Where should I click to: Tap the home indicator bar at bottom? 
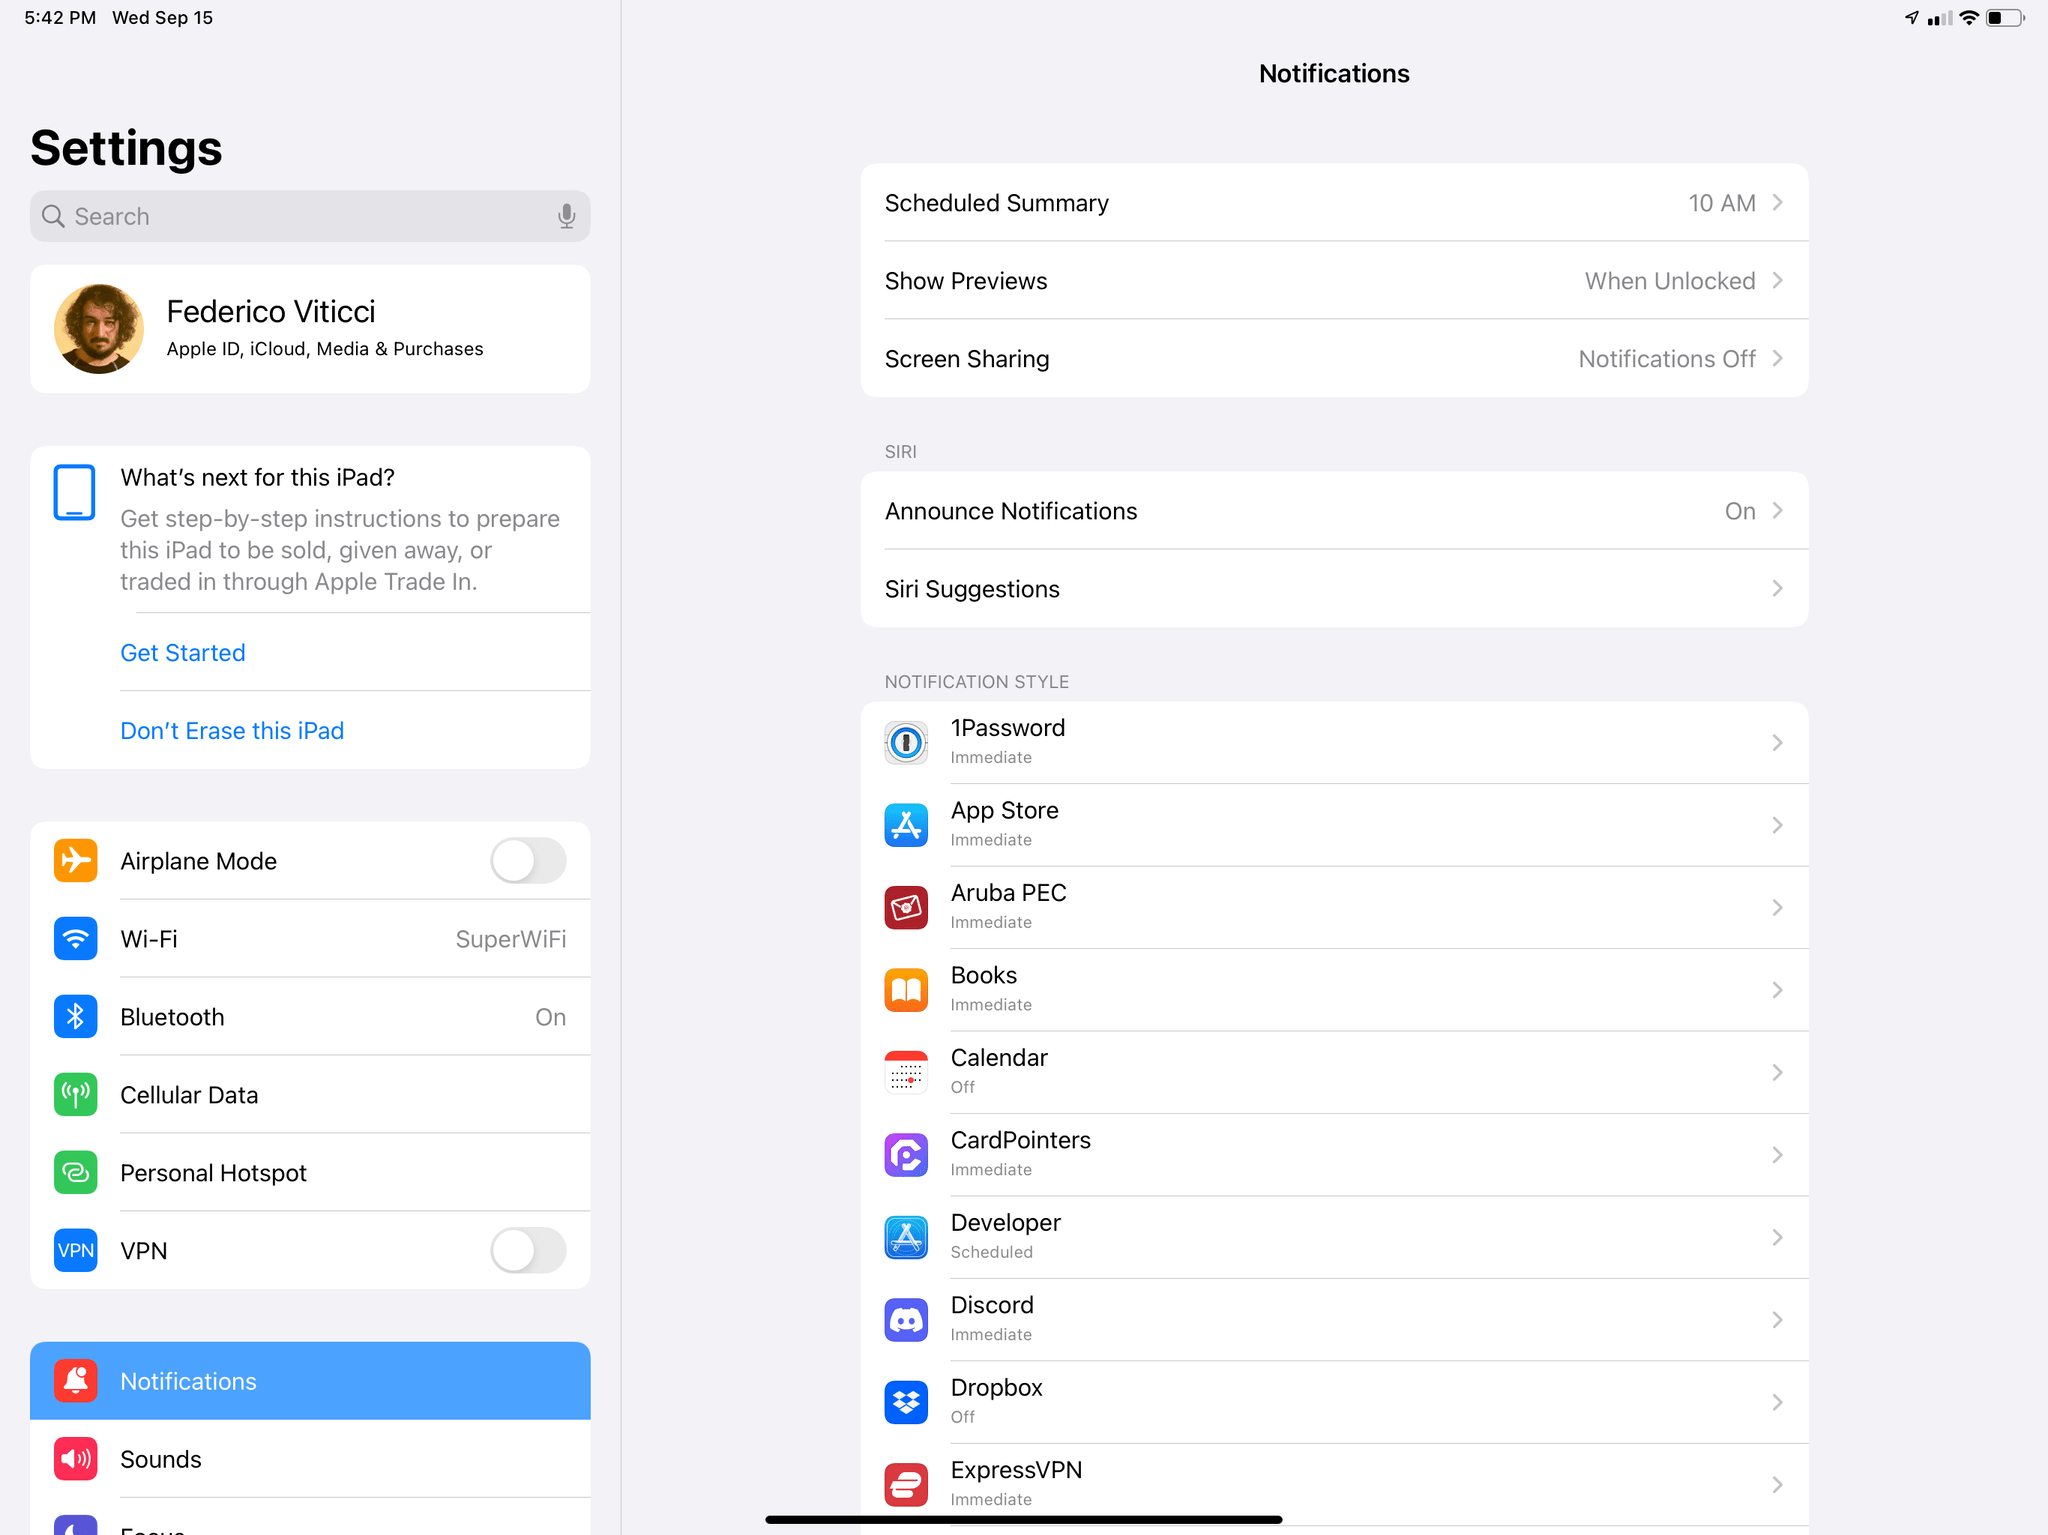1024,1519
